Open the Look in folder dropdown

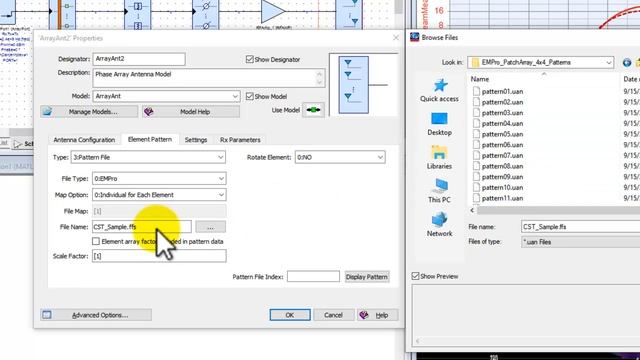click(x=541, y=62)
